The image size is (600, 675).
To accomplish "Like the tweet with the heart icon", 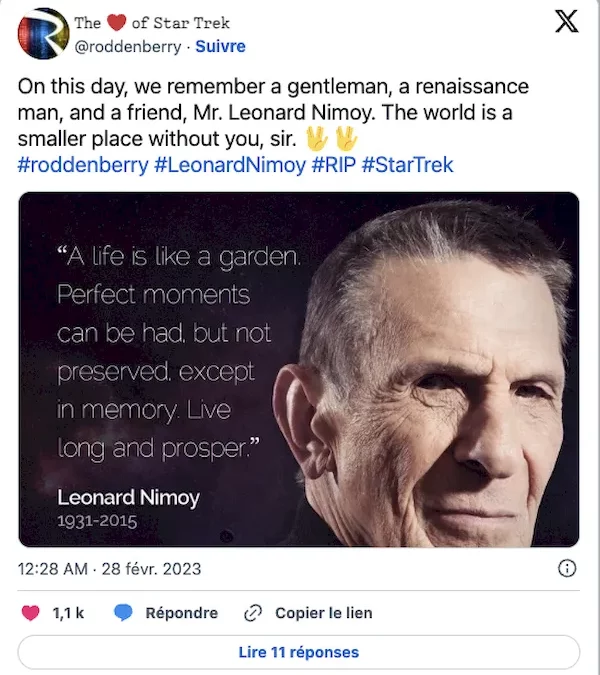I will click(31, 613).
